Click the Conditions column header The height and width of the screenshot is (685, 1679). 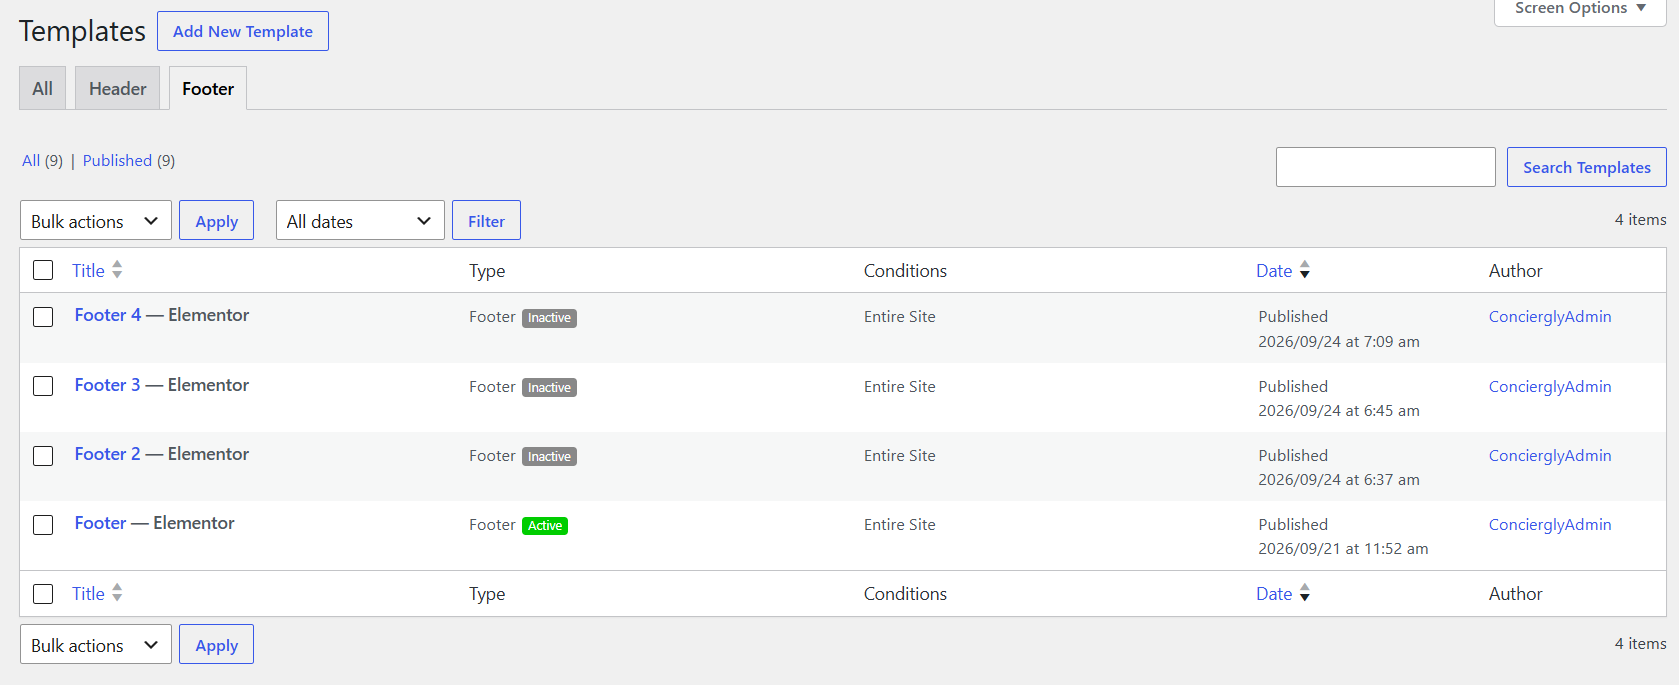[905, 270]
